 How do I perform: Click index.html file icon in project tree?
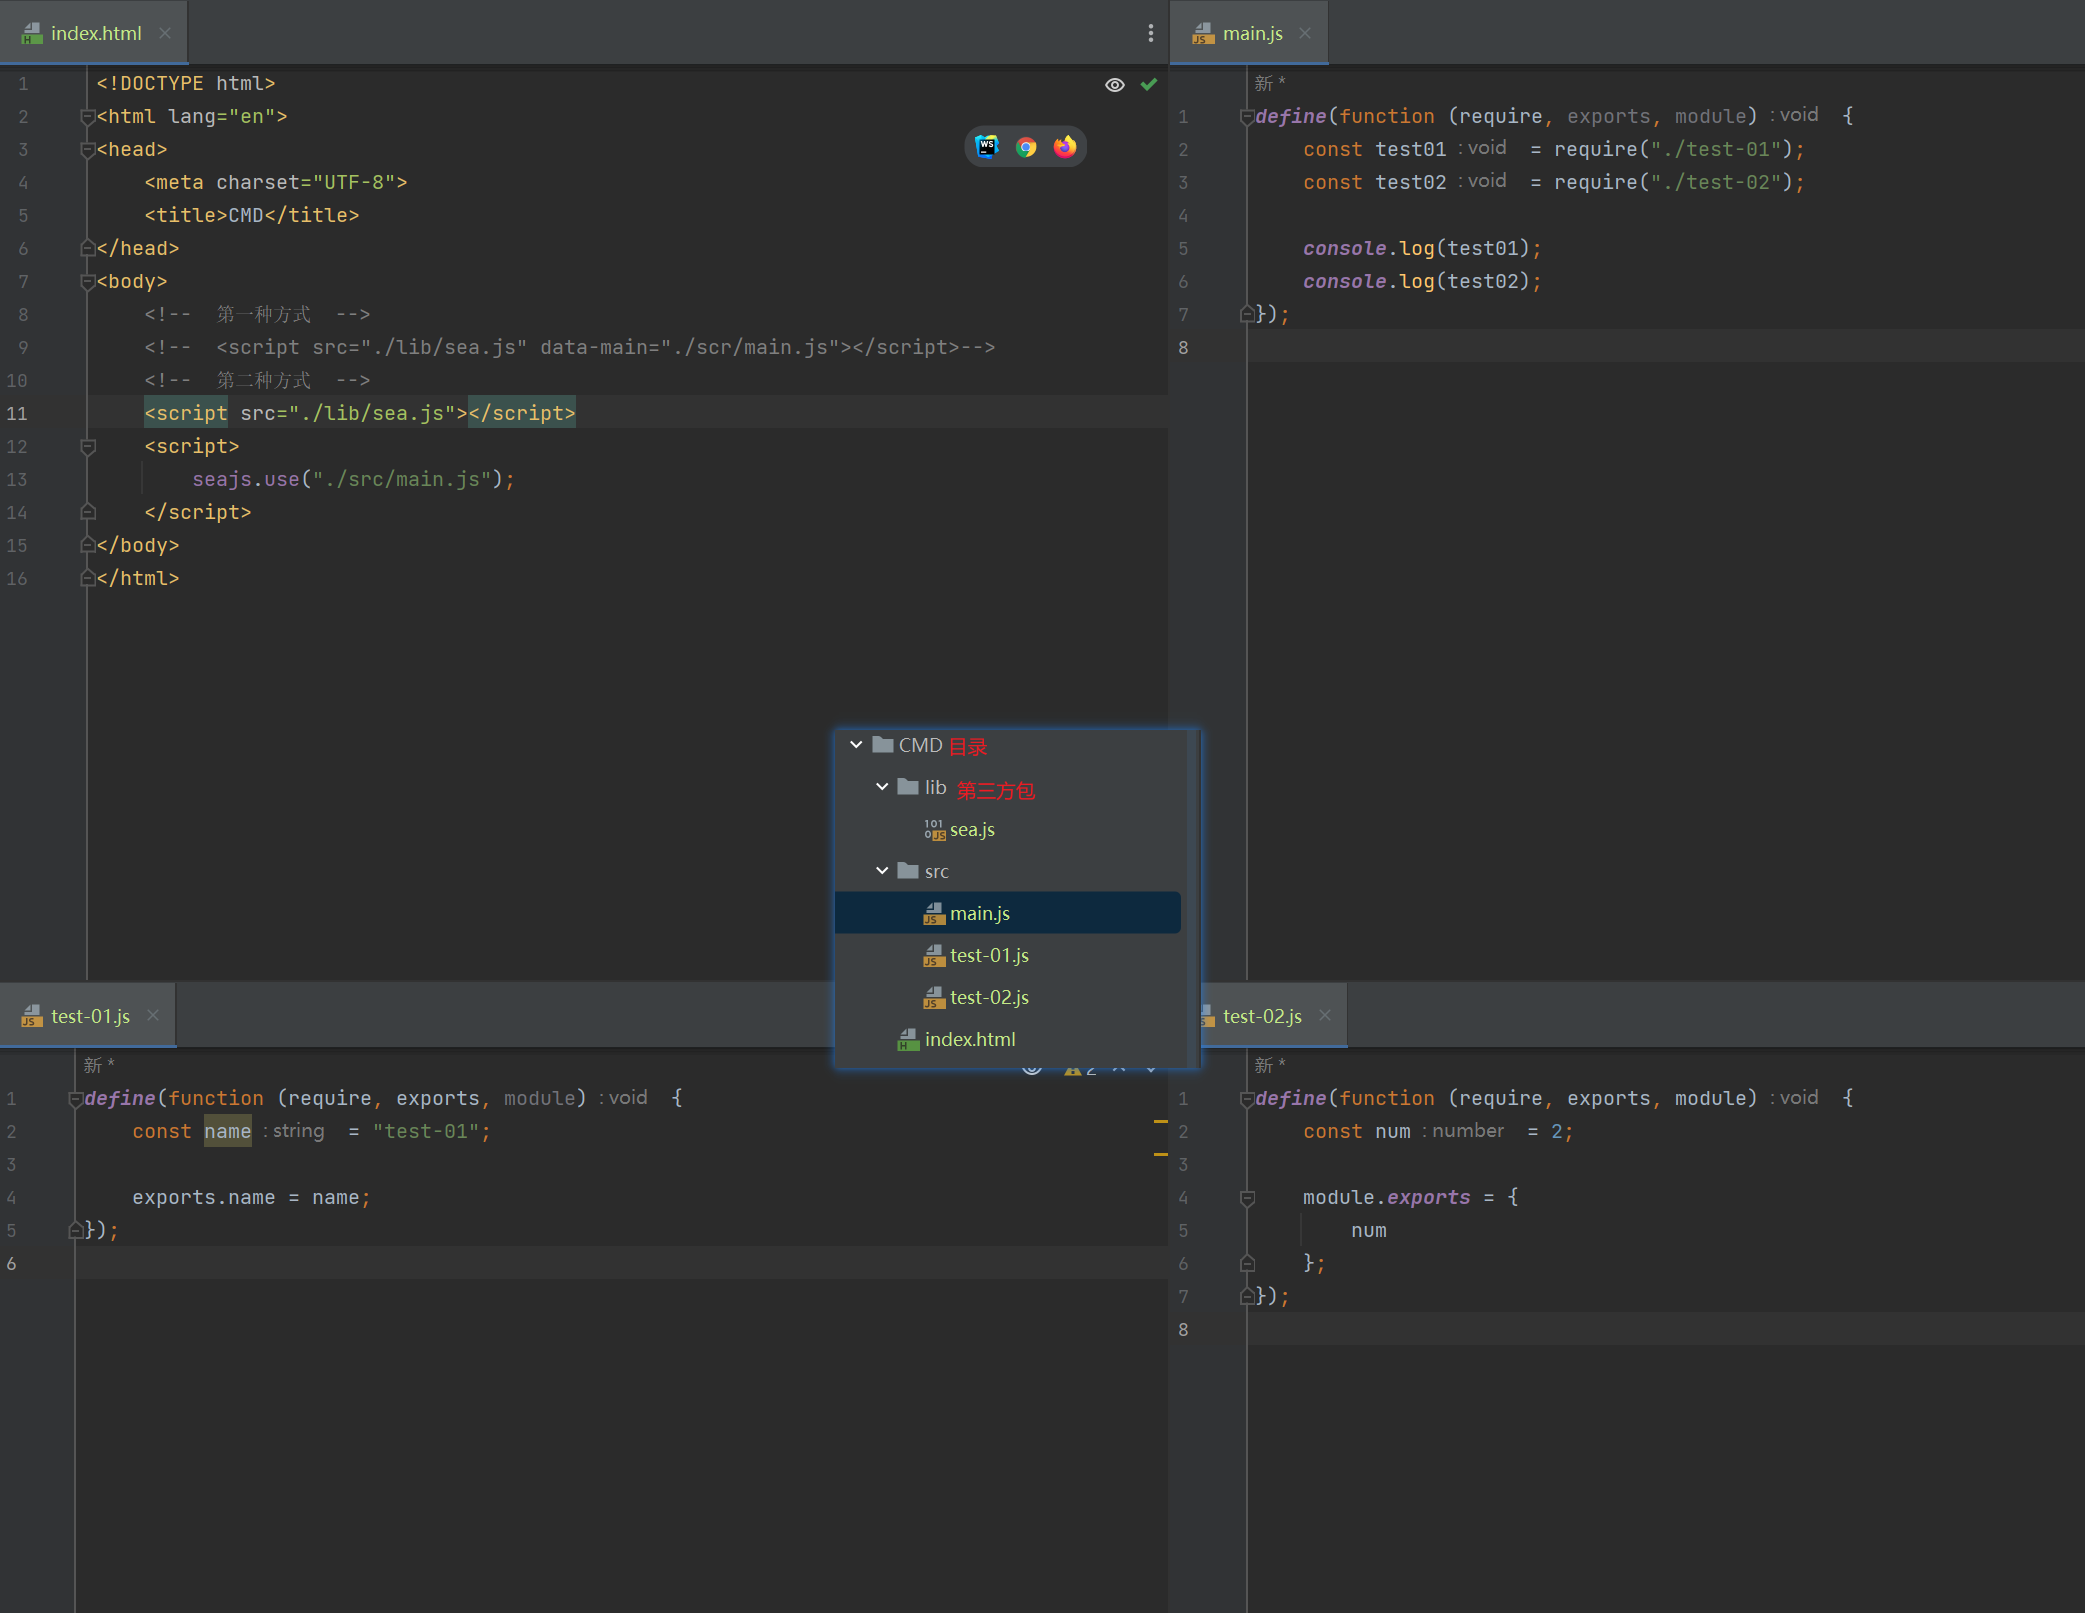point(909,1040)
